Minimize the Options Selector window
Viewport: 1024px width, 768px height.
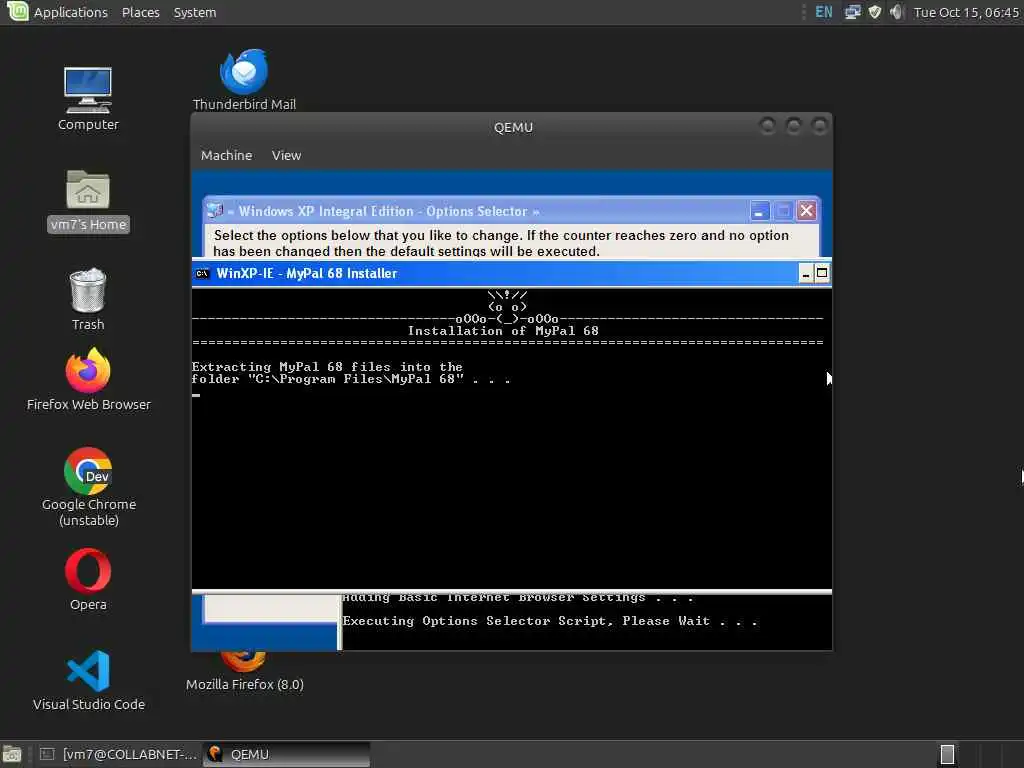pos(760,211)
